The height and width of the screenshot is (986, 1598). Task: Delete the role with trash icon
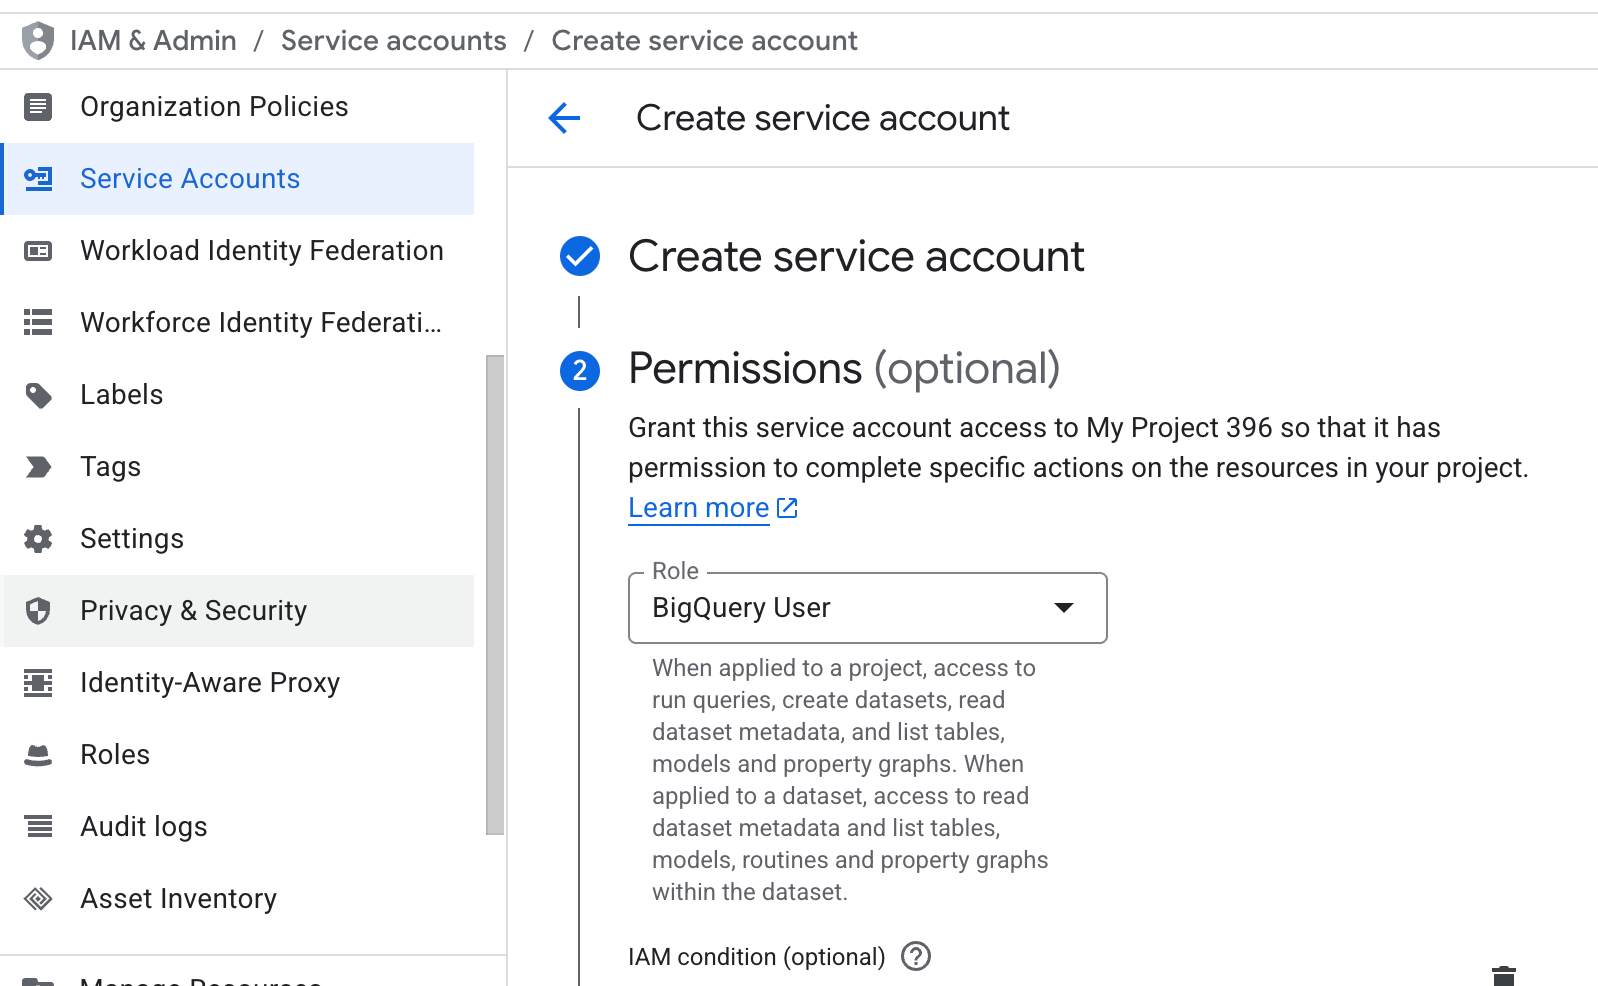[x=1504, y=975]
